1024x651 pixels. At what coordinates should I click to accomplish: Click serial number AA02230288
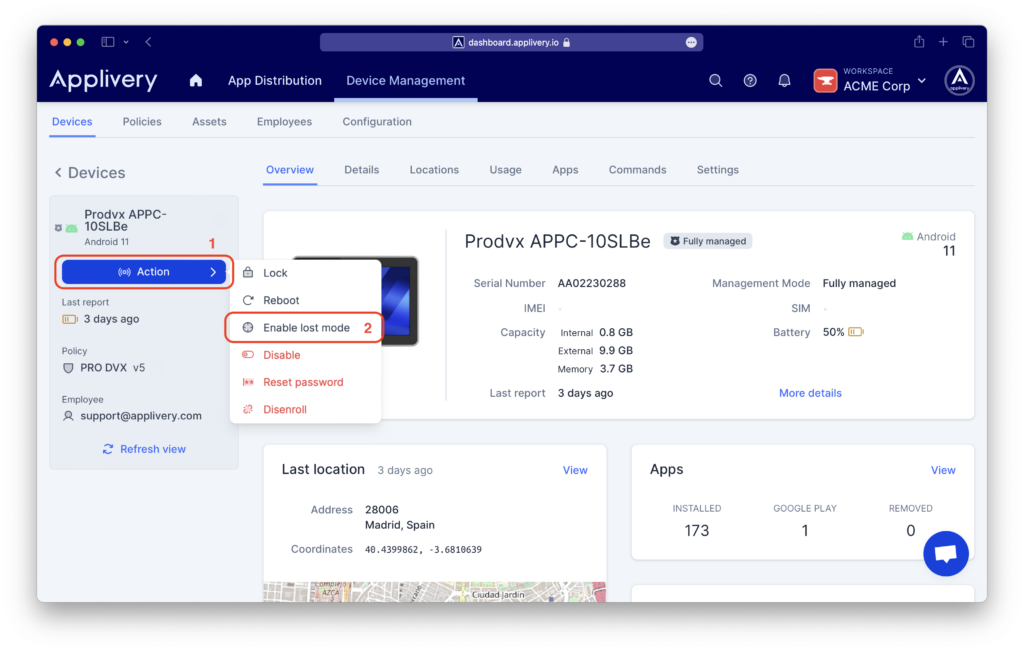pos(592,283)
